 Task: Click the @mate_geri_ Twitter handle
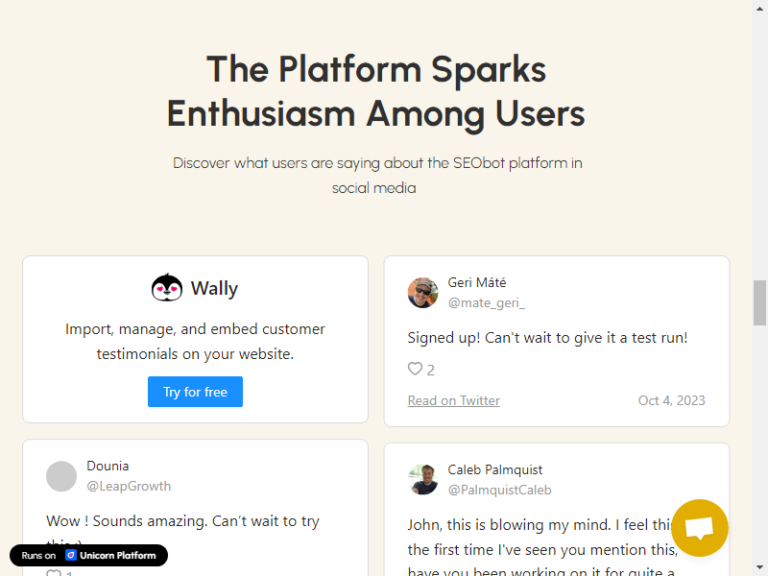pyautogui.click(x=486, y=303)
